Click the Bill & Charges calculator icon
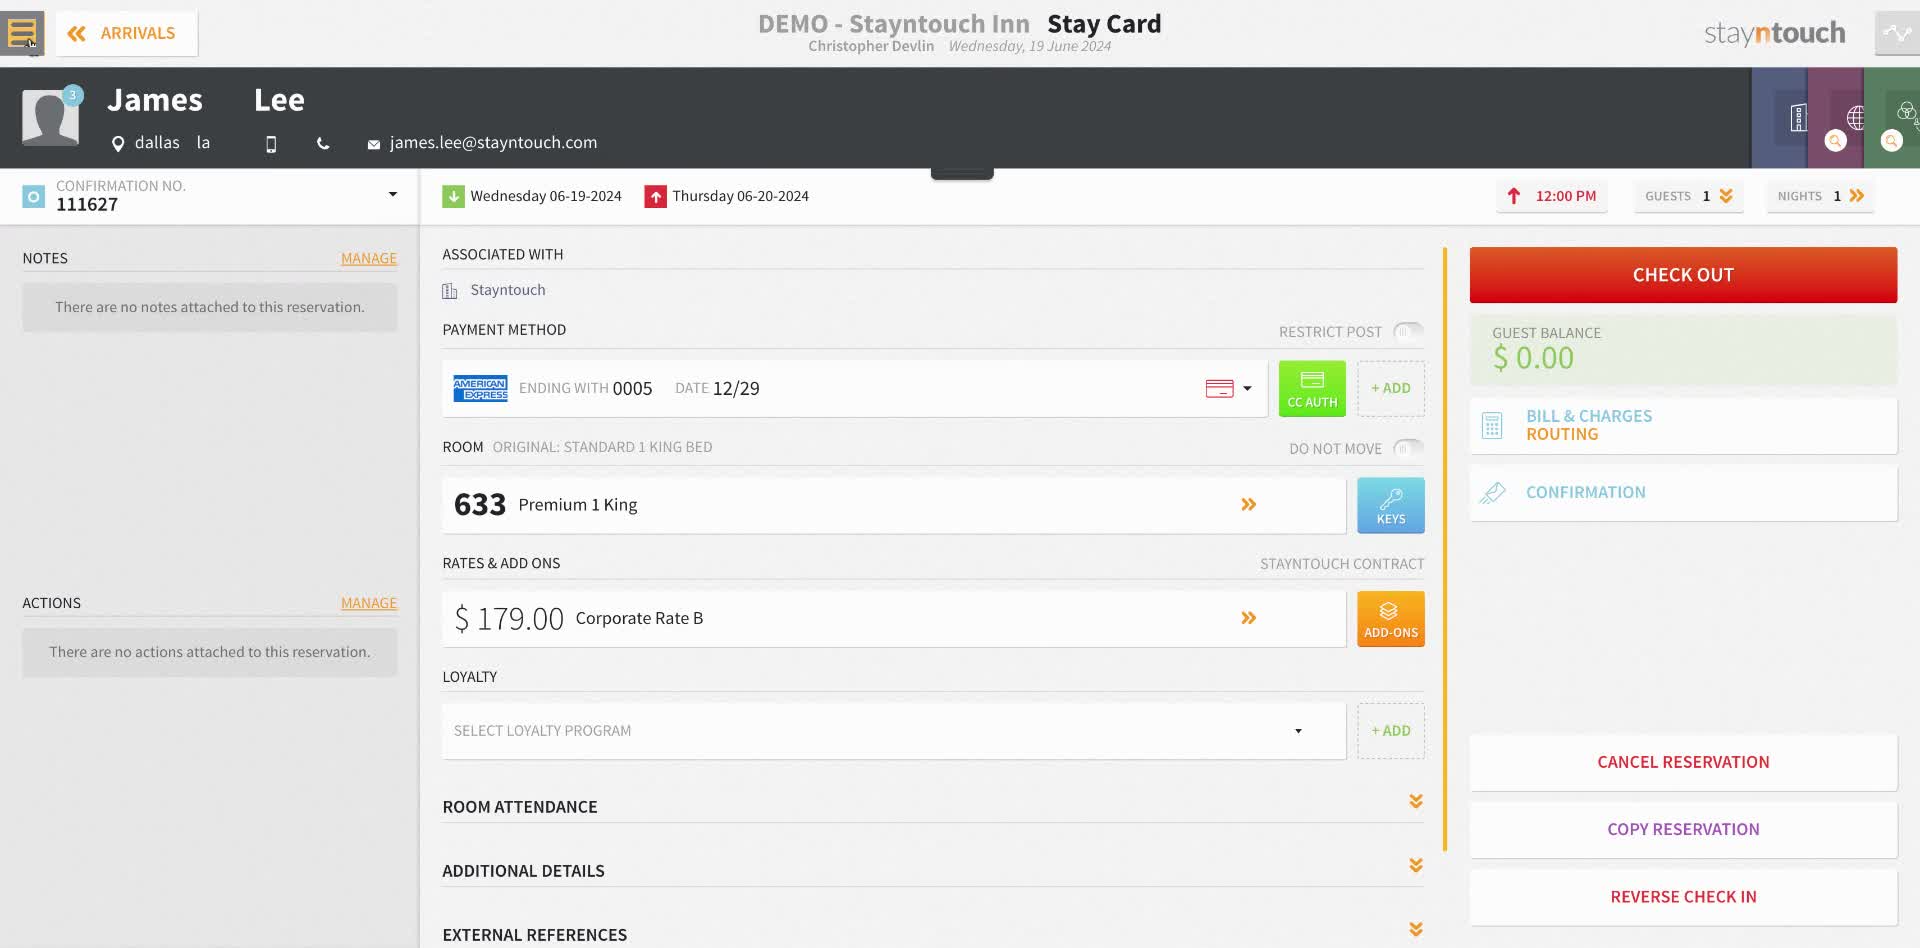1920x948 pixels. [1492, 426]
